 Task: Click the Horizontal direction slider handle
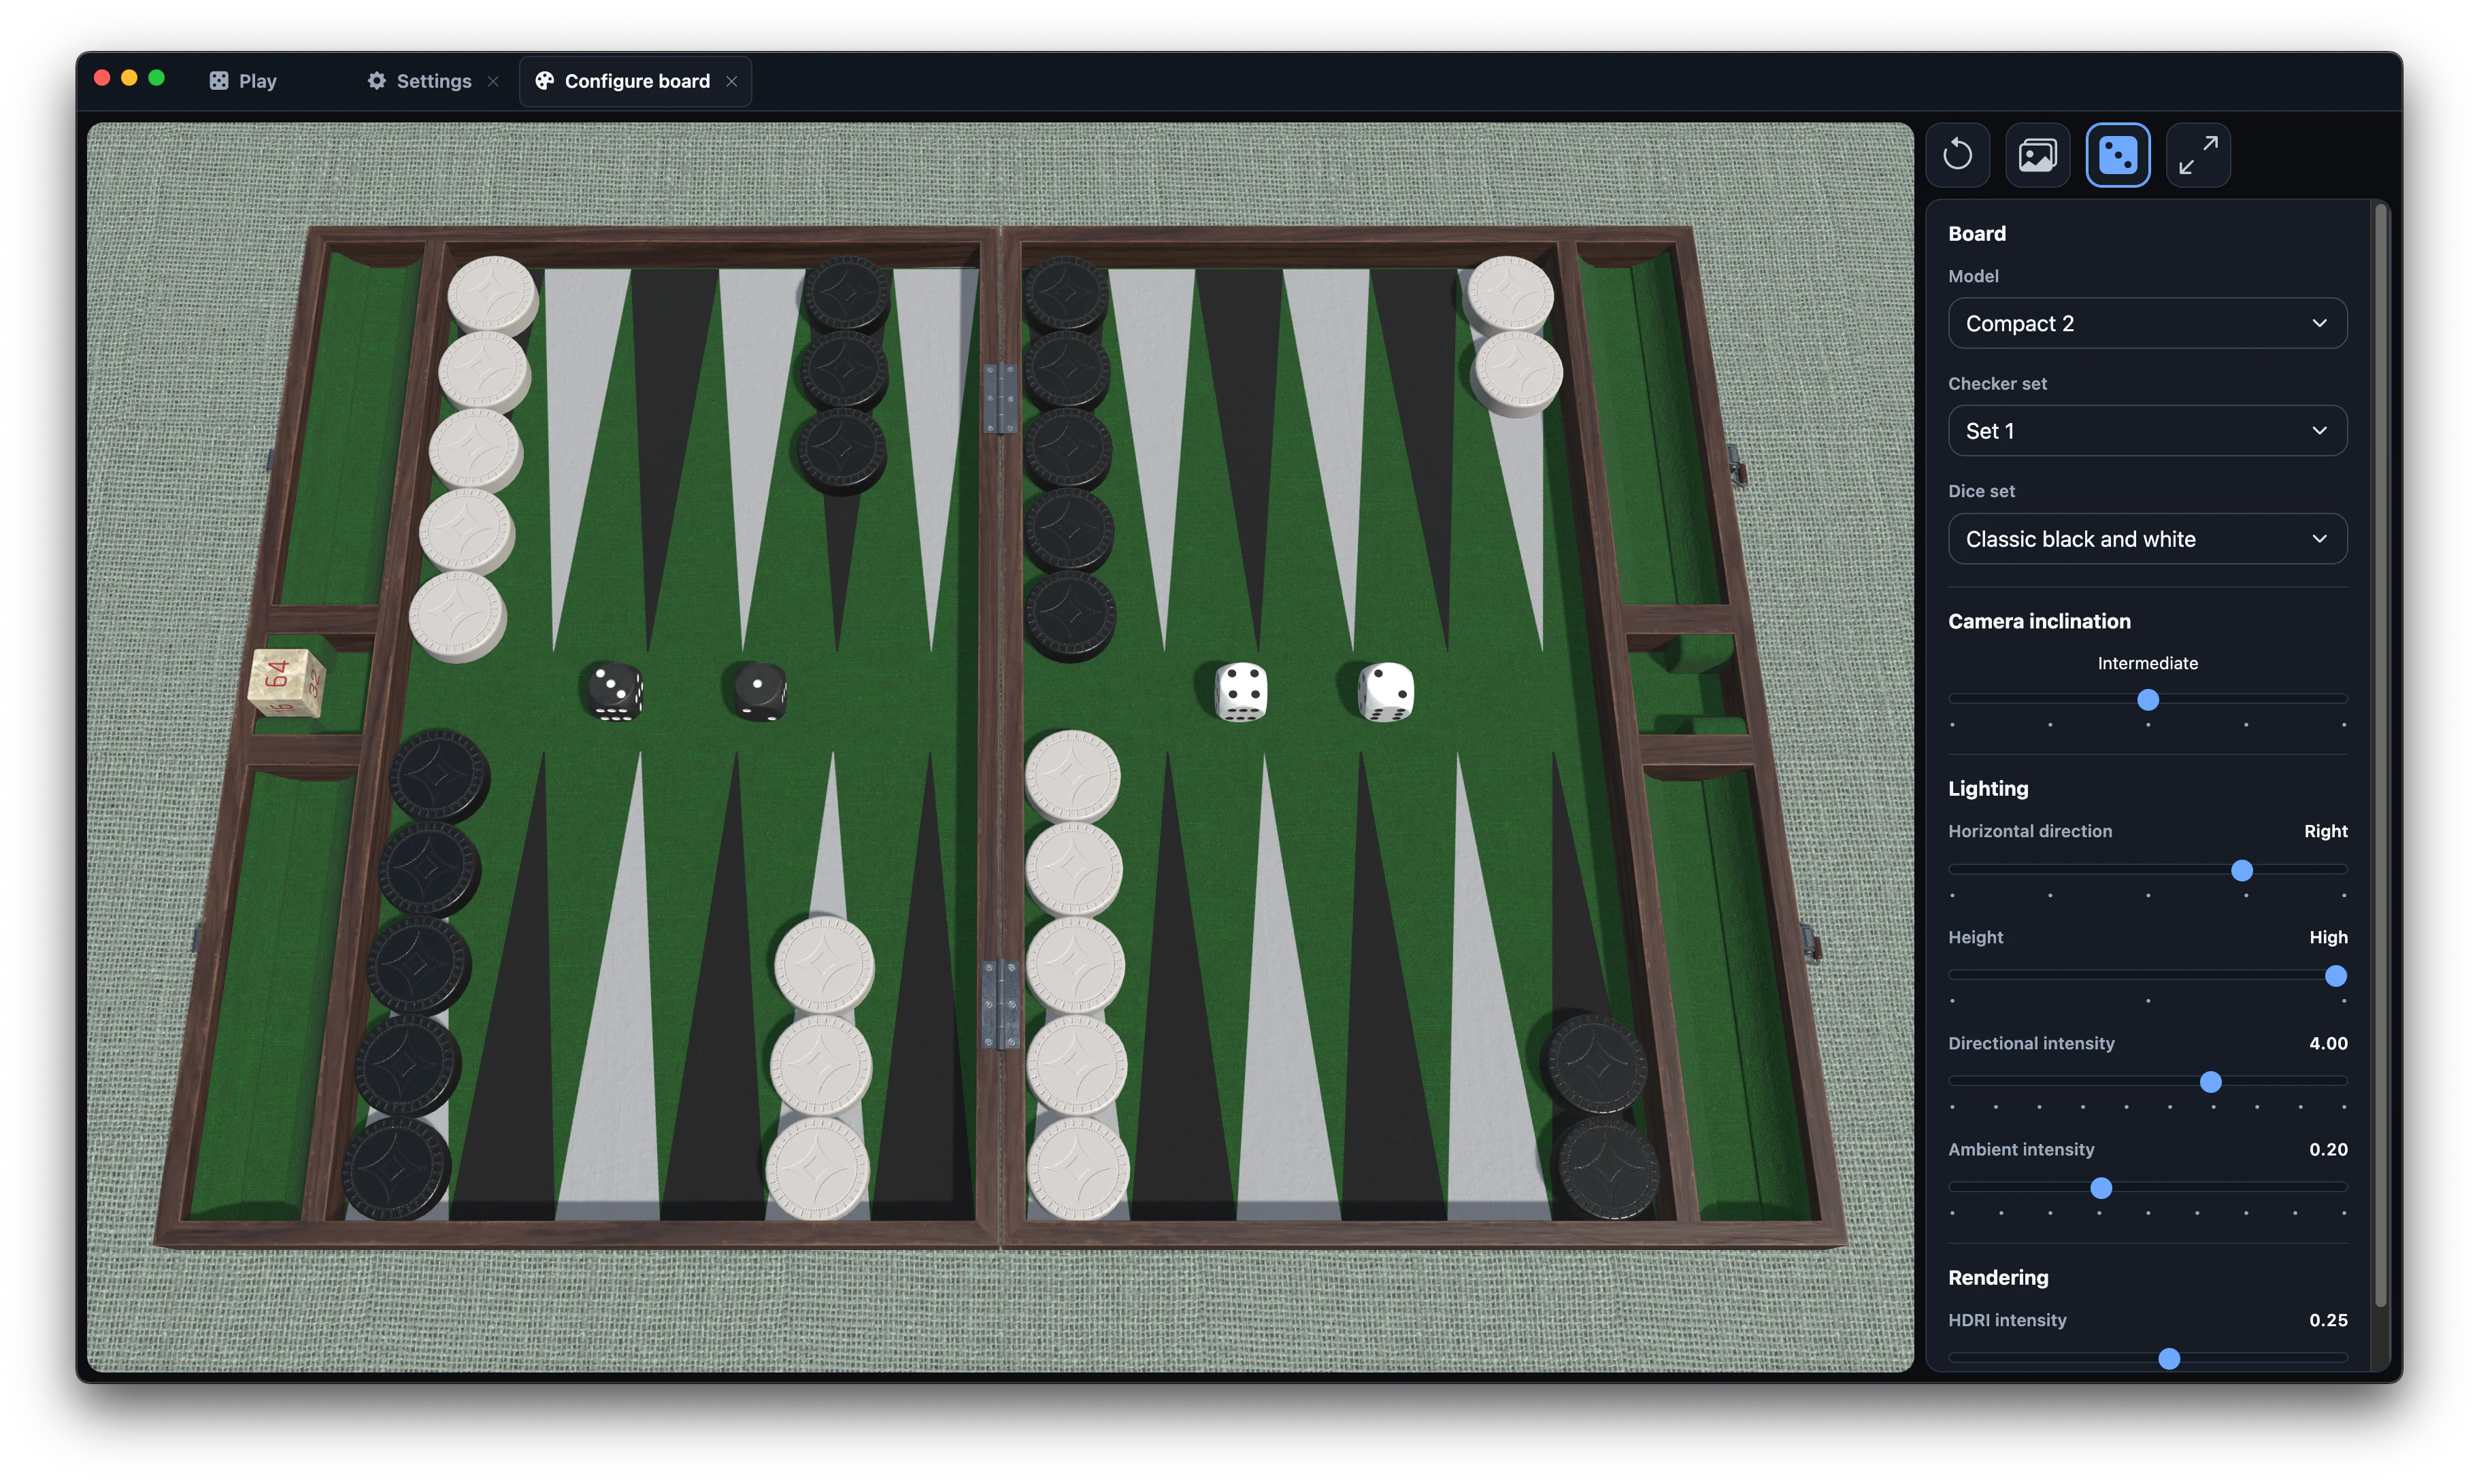2241,871
